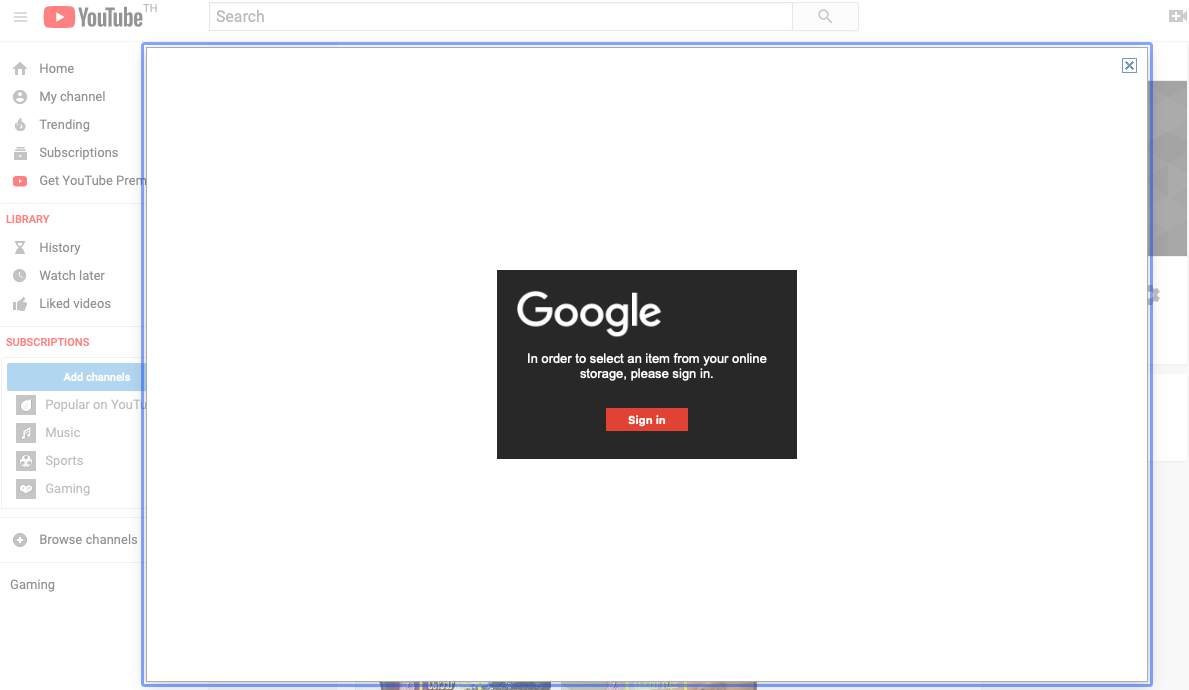The width and height of the screenshot is (1189, 690).
Task: Click the Add channels button
Action: click(76, 377)
